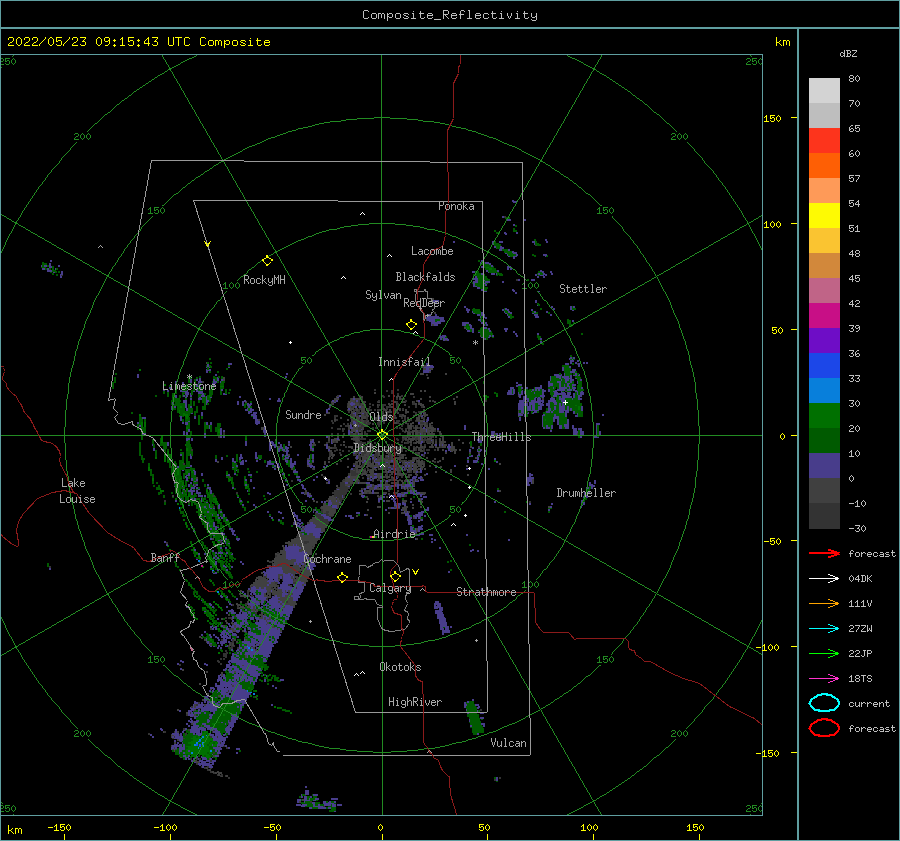Screen dimensions: 900x841
Task: Click the Blackfalds city label
Action: pos(425,277)
